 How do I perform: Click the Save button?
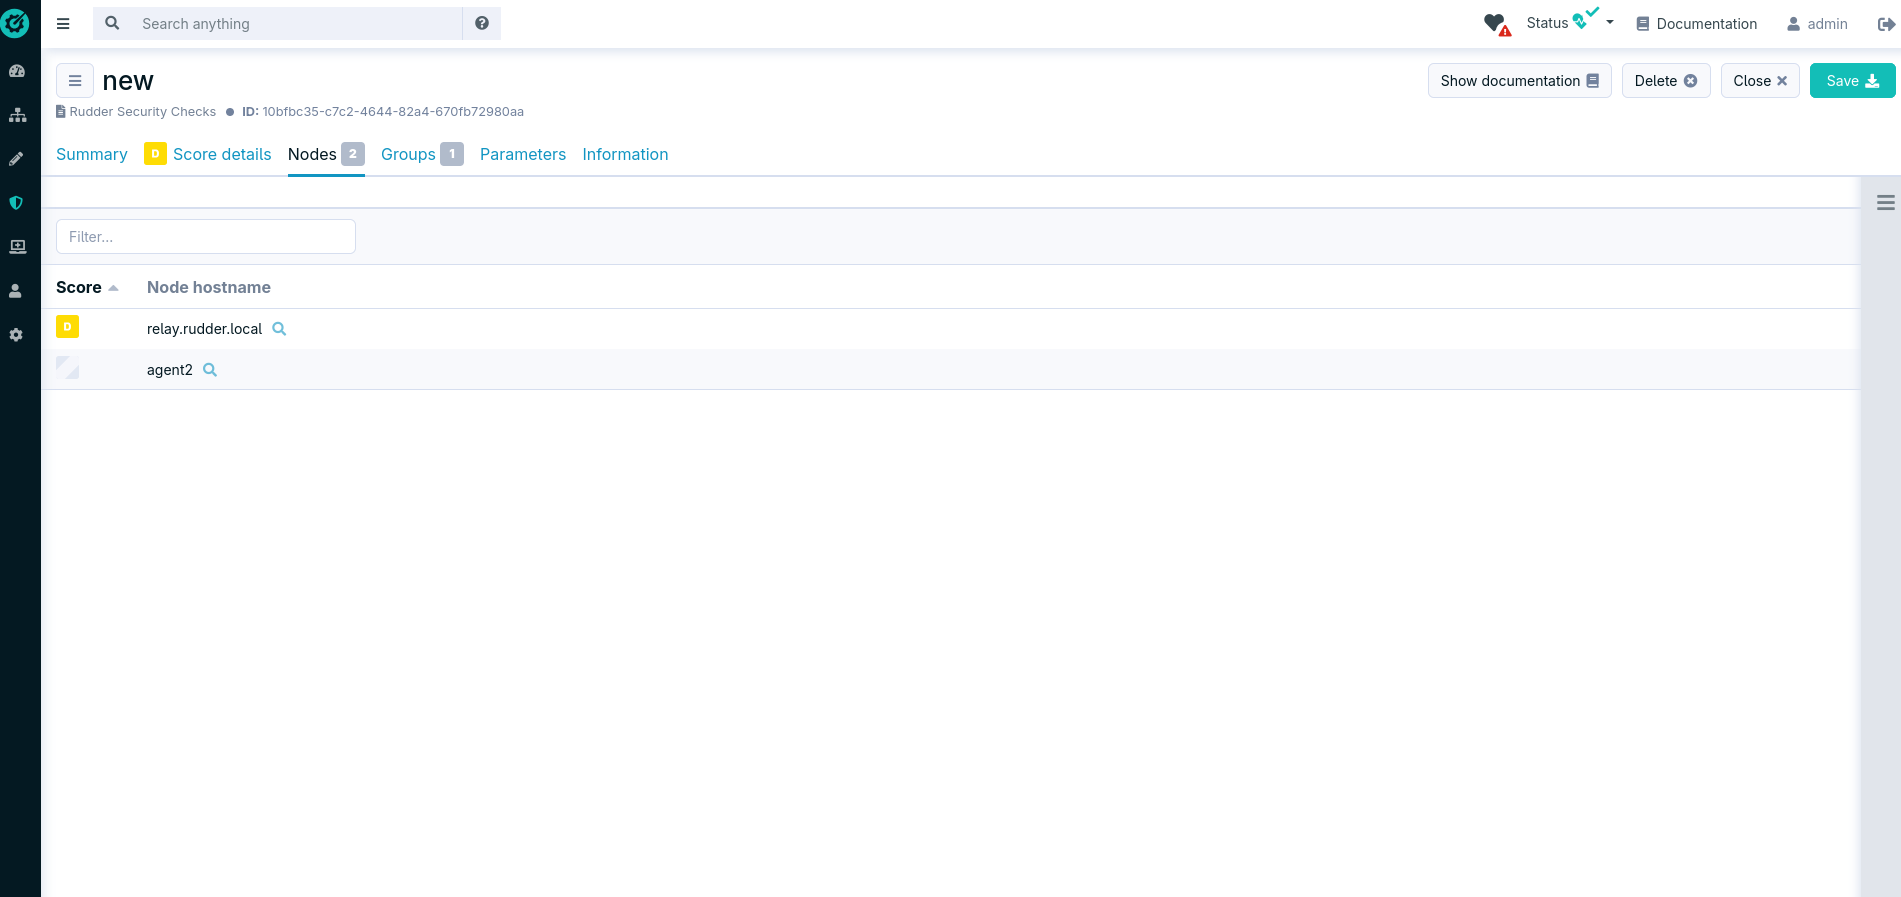1851,81
